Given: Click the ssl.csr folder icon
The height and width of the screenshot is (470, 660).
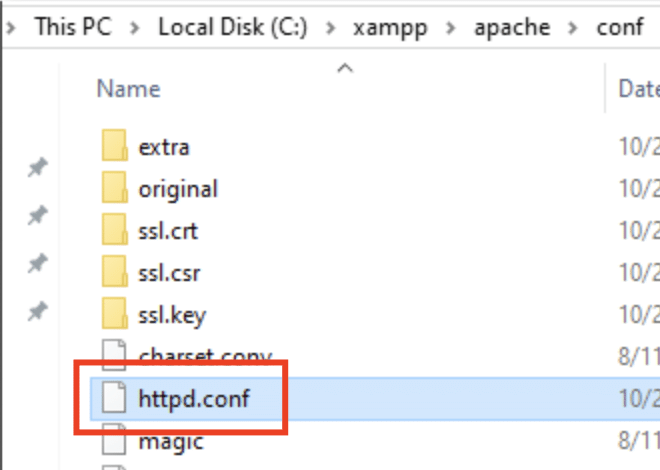Looking at the screenshot, I should (x=114, y=271).
